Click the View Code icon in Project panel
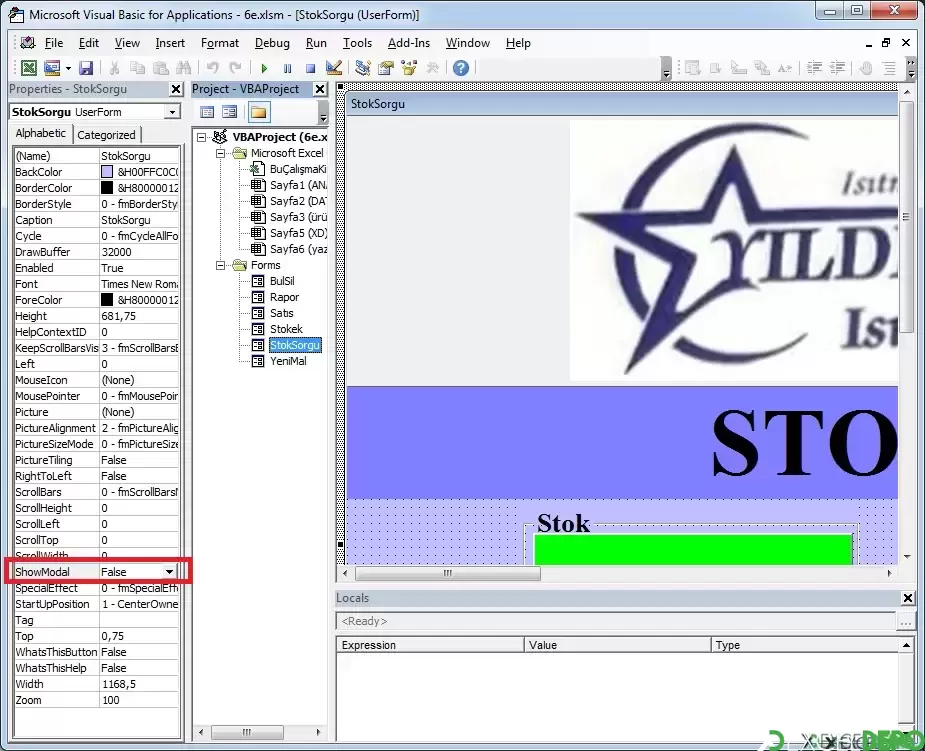 pos(207,112)
